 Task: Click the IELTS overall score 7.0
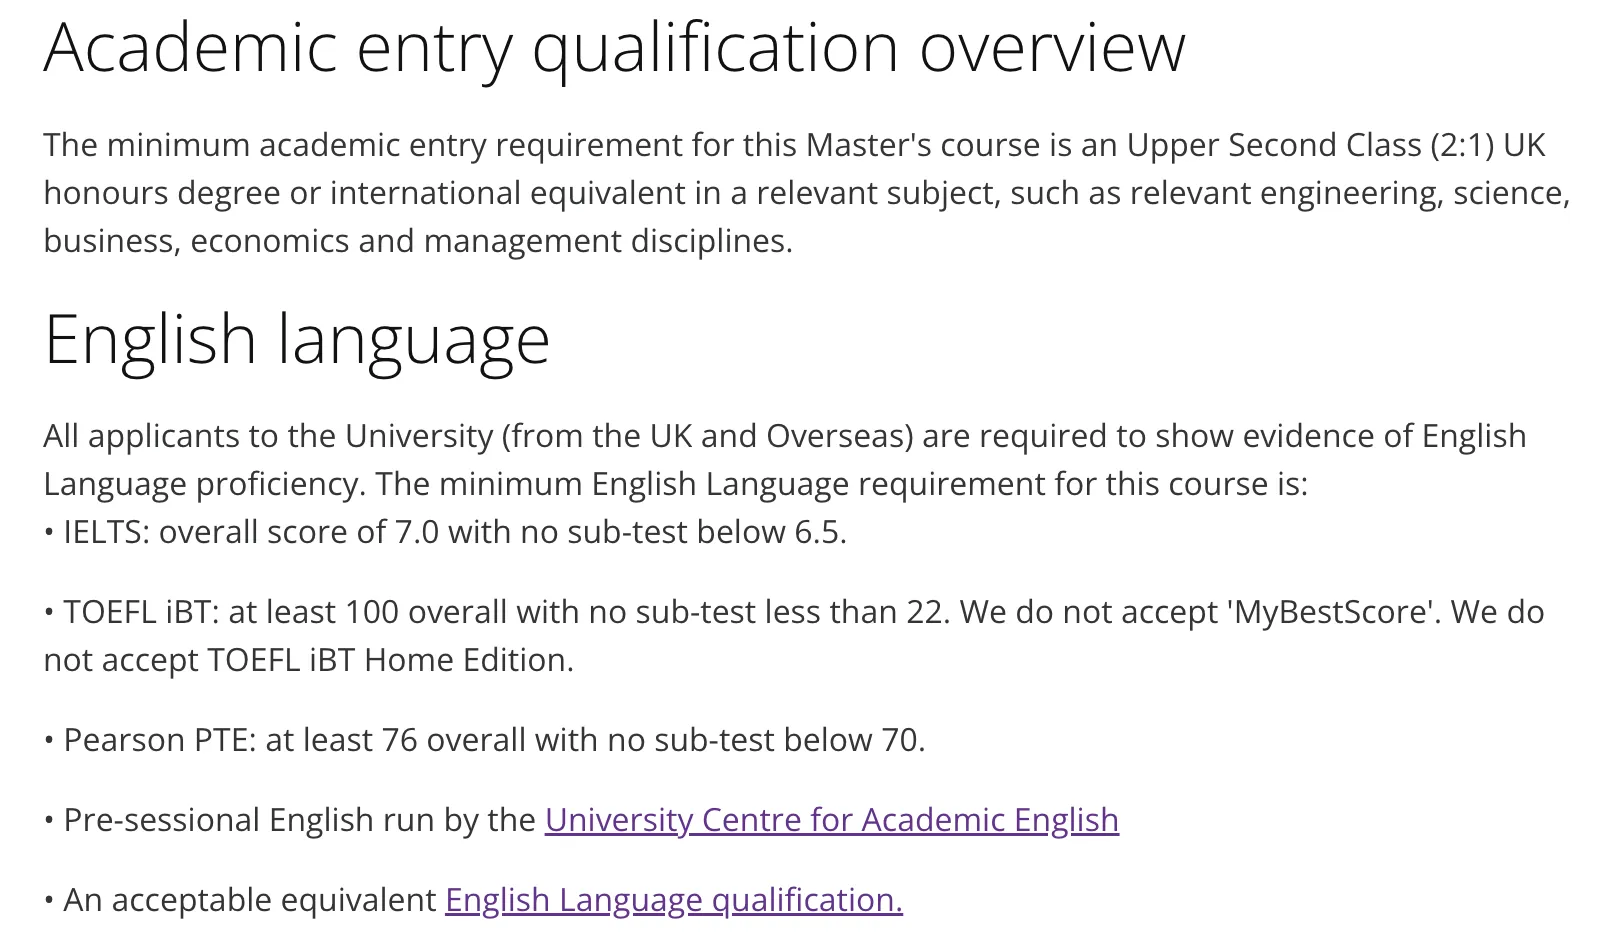(x=416, y=532)
